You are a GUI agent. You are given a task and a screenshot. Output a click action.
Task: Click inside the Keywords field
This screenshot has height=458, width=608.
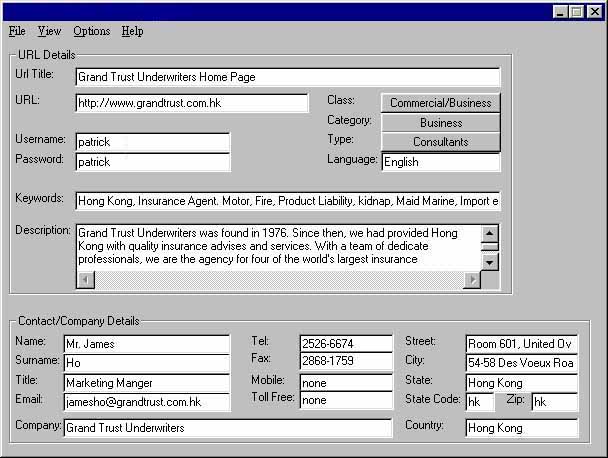(288, 201)
